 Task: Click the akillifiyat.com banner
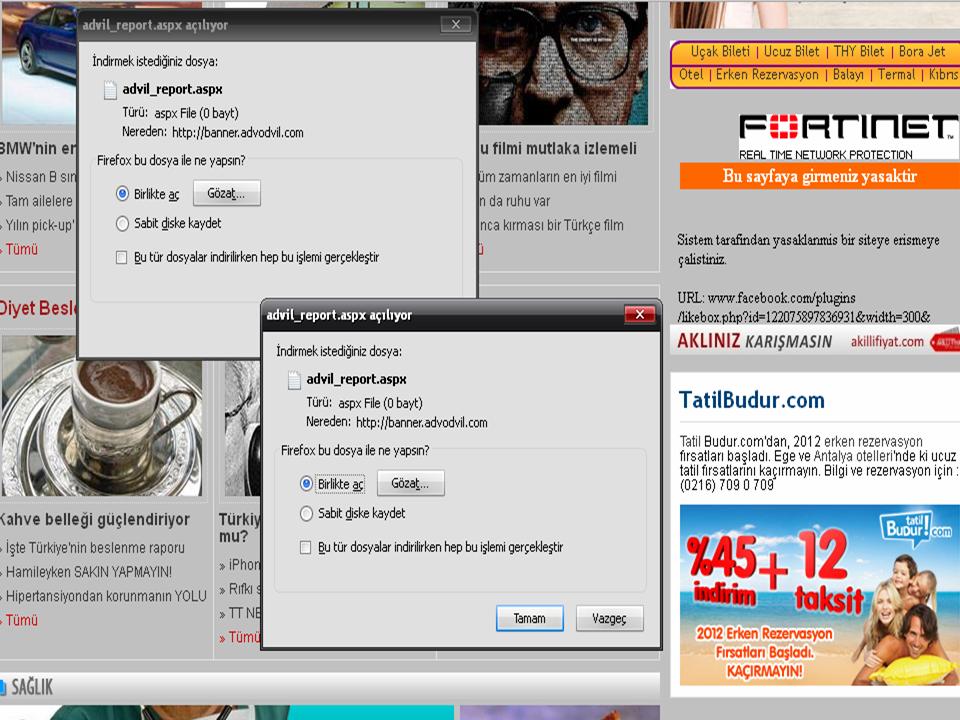tap(814, 341)
